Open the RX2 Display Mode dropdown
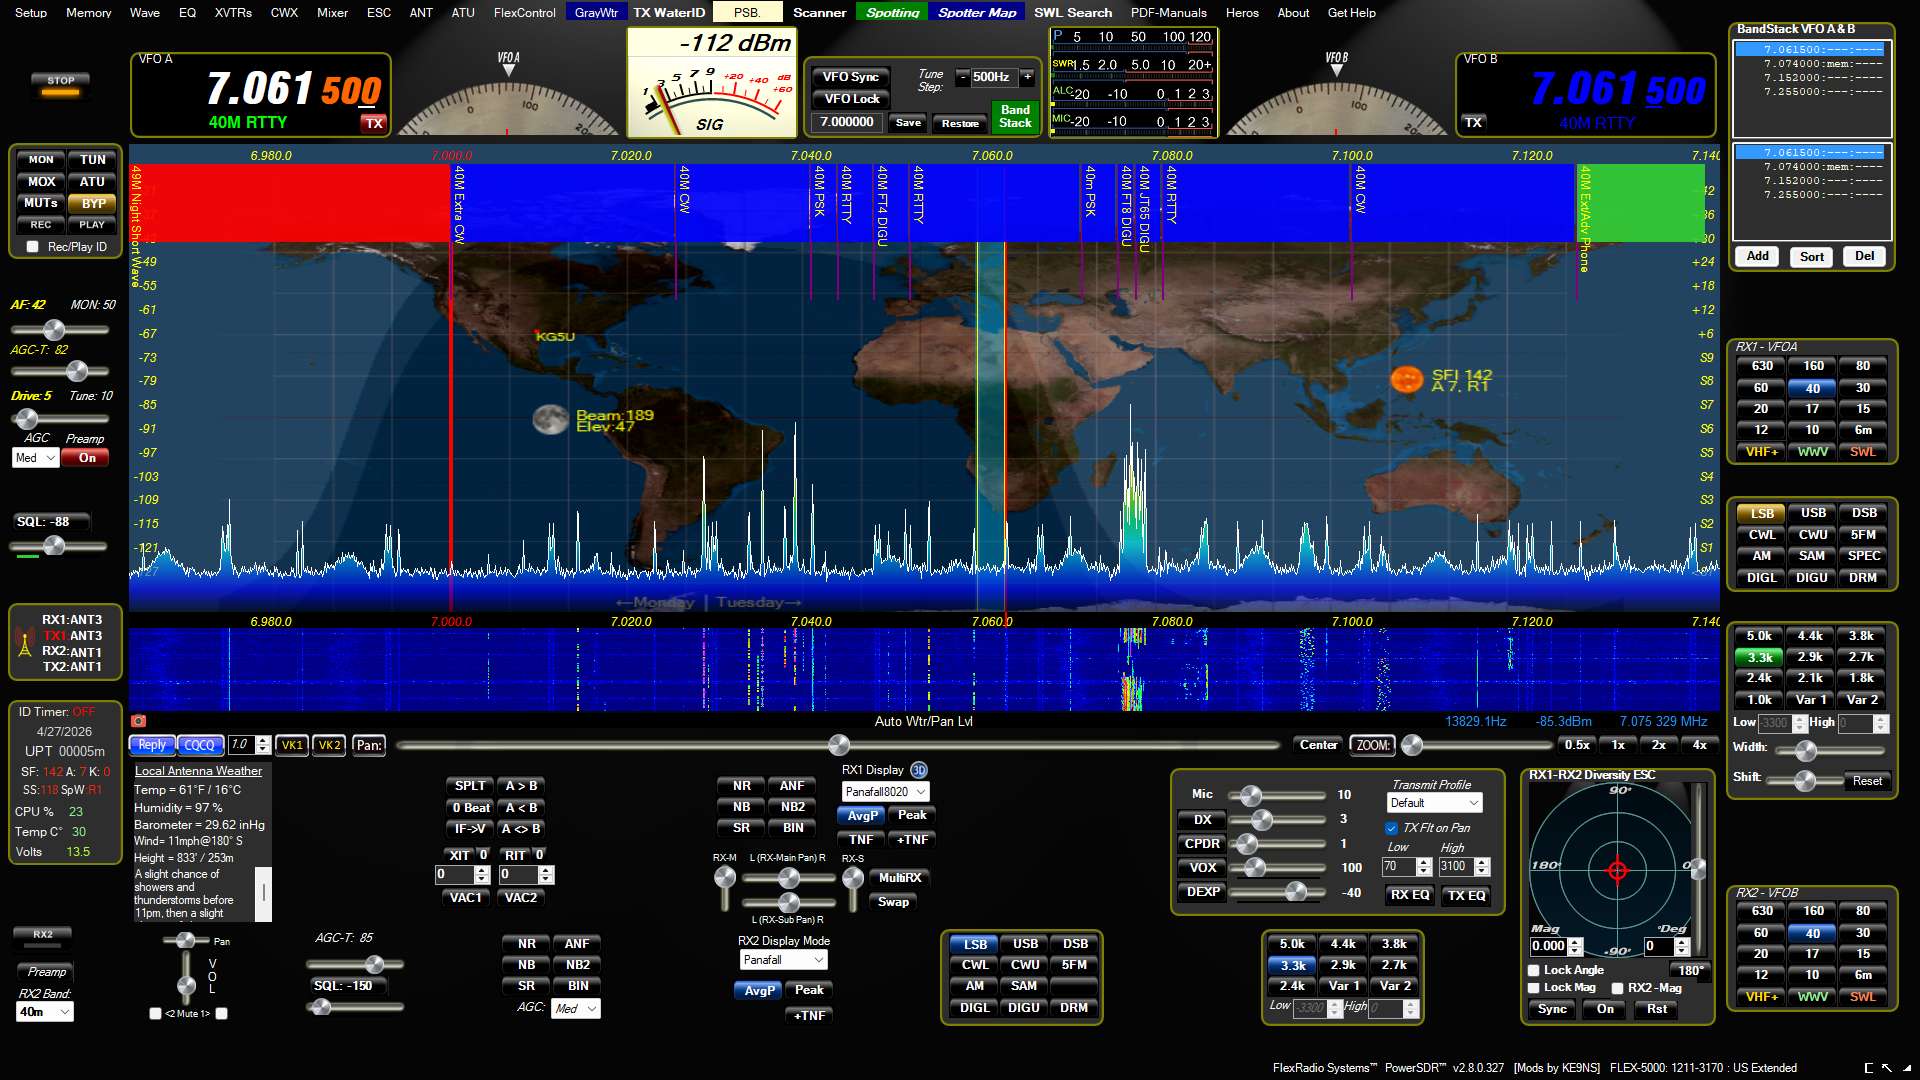The width and height of the screenshot is (1920, 1080). (x=783, y=960)
